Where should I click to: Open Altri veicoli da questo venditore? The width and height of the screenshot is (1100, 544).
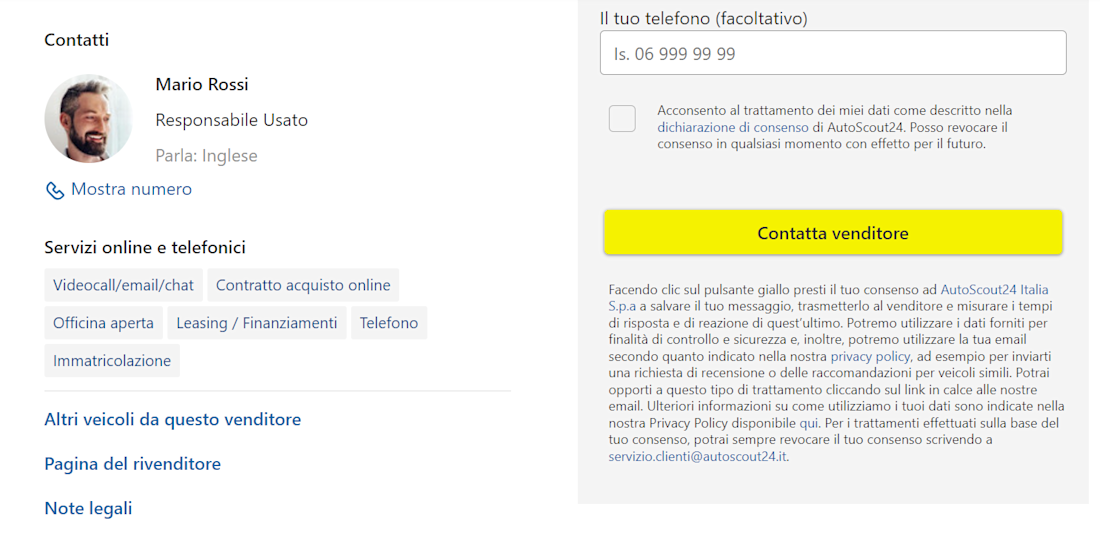(x=173, y=420)
